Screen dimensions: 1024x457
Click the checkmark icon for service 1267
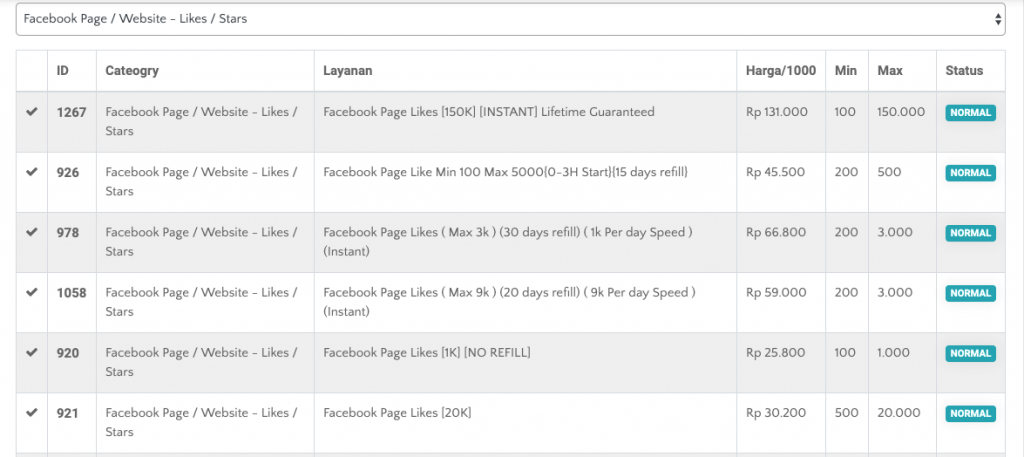click(32, 112)
